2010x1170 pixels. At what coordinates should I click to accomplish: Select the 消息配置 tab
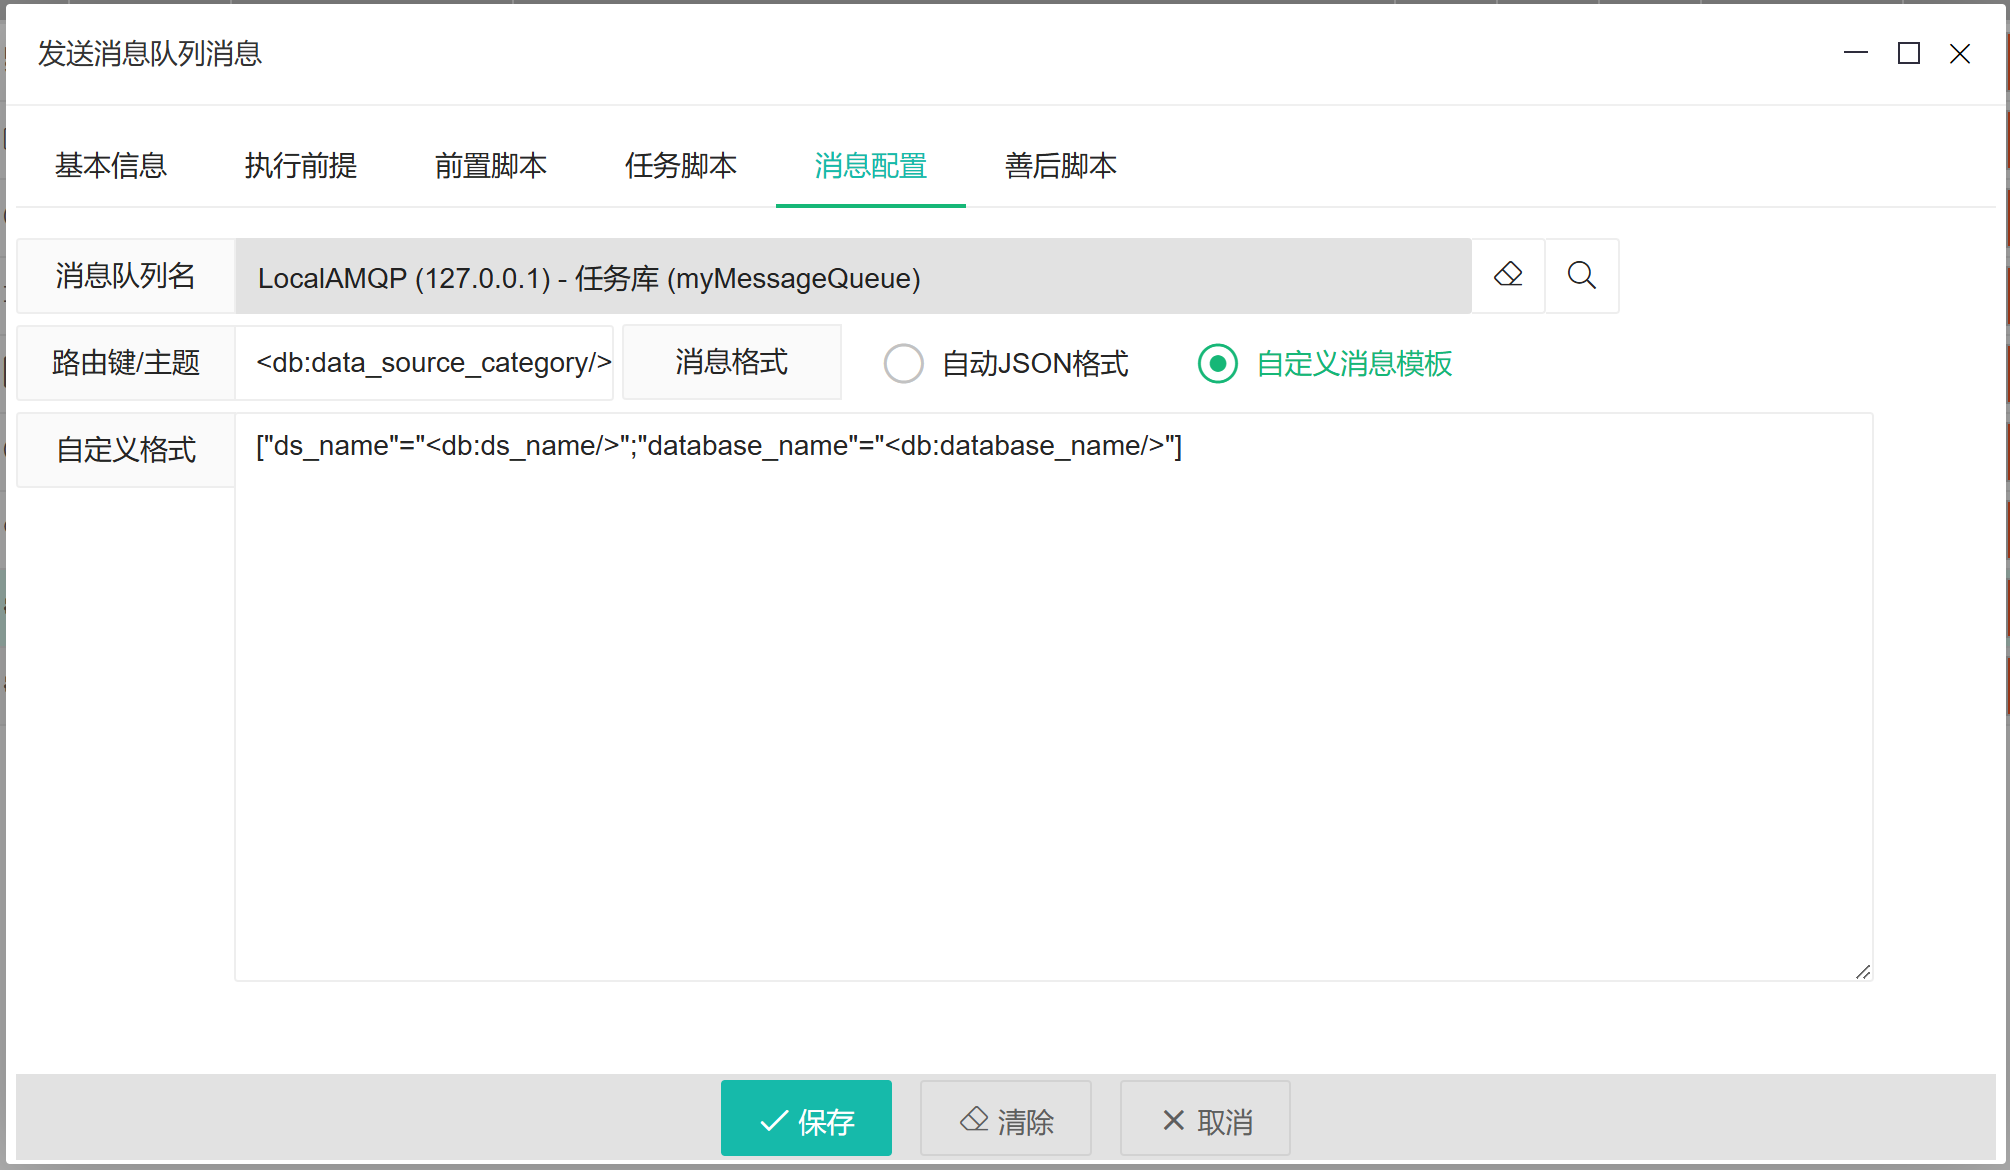(871, 166)
